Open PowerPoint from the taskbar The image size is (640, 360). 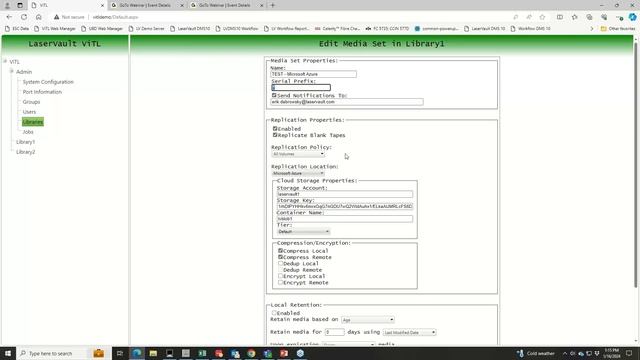pos(284,353)
